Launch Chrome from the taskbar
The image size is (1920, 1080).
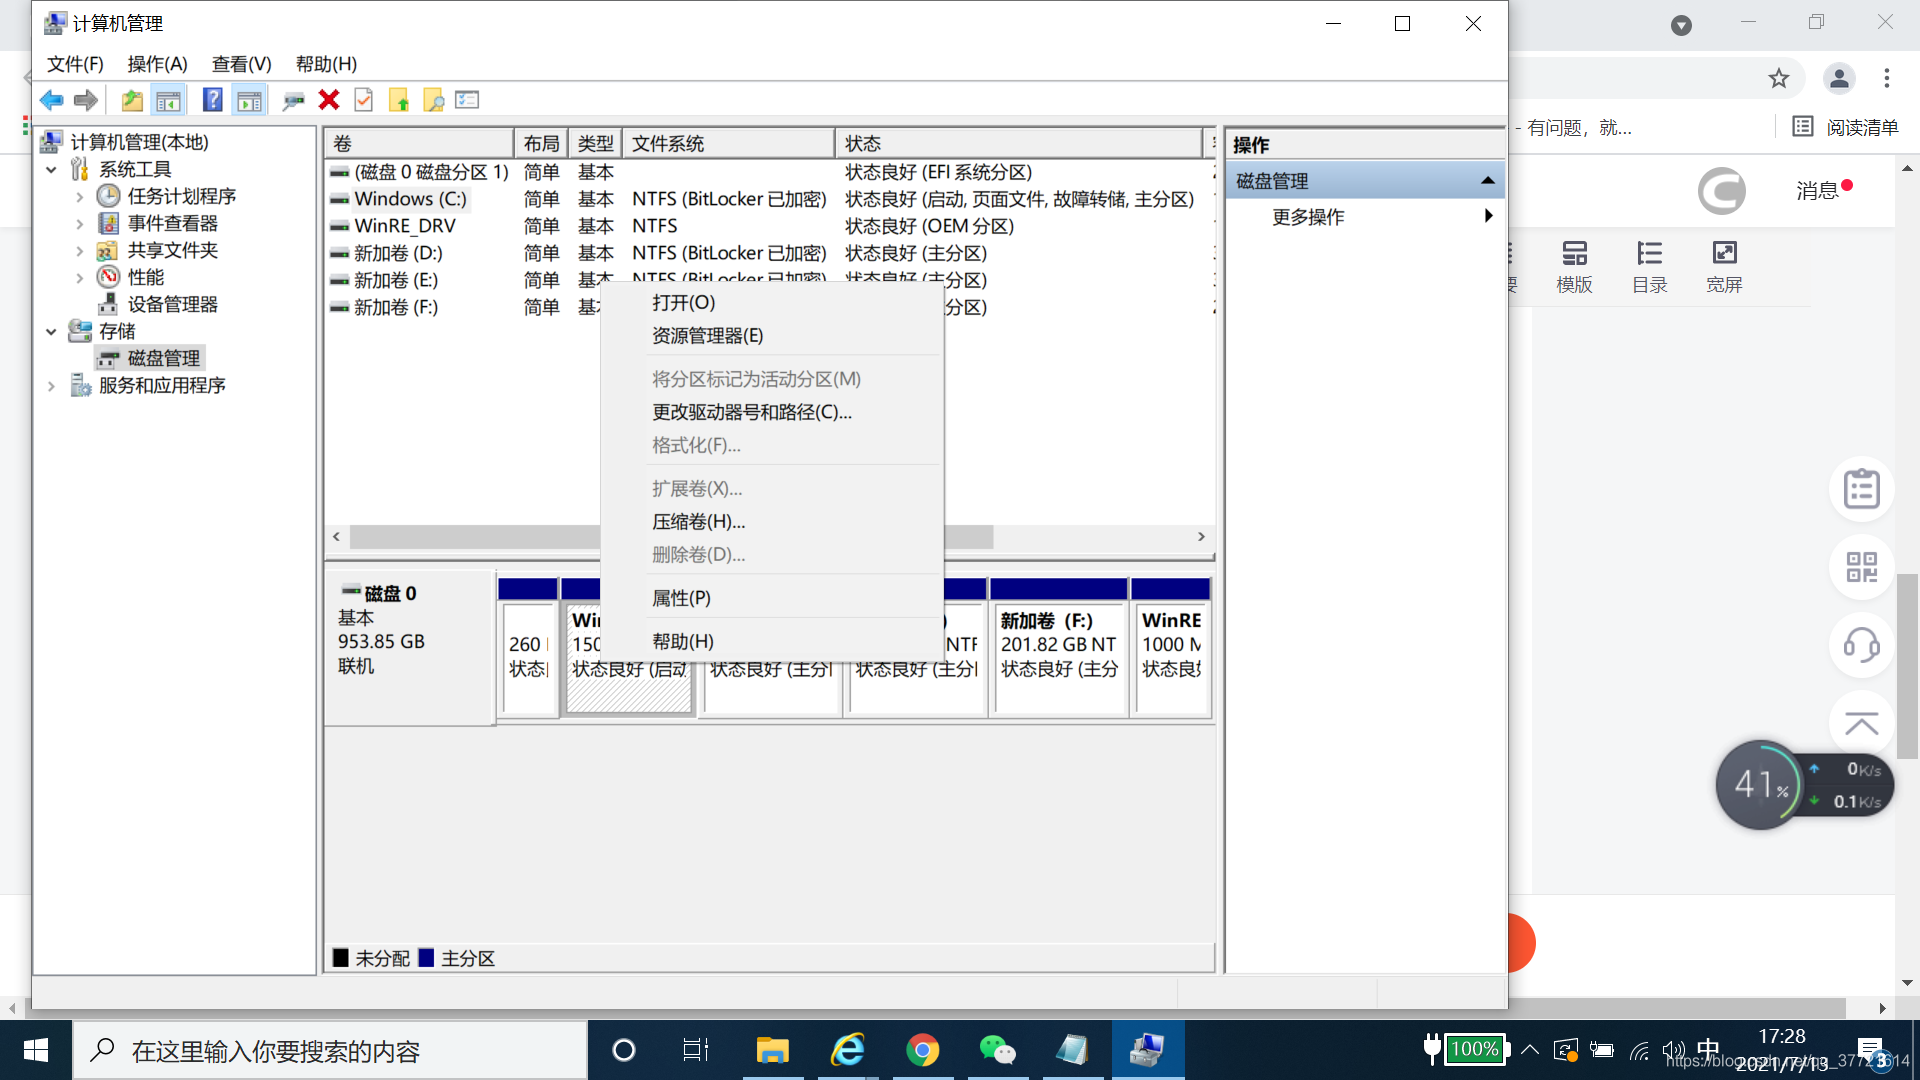coord(922,1050)
